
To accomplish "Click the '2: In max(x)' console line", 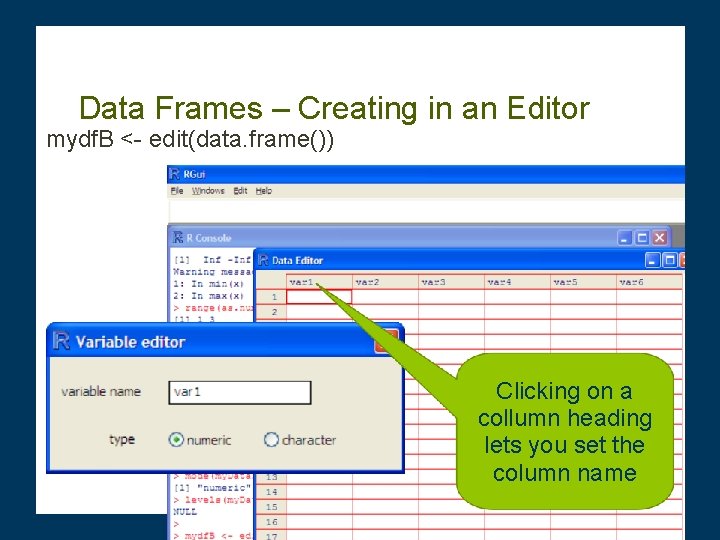I will click(x=209, y=296).
